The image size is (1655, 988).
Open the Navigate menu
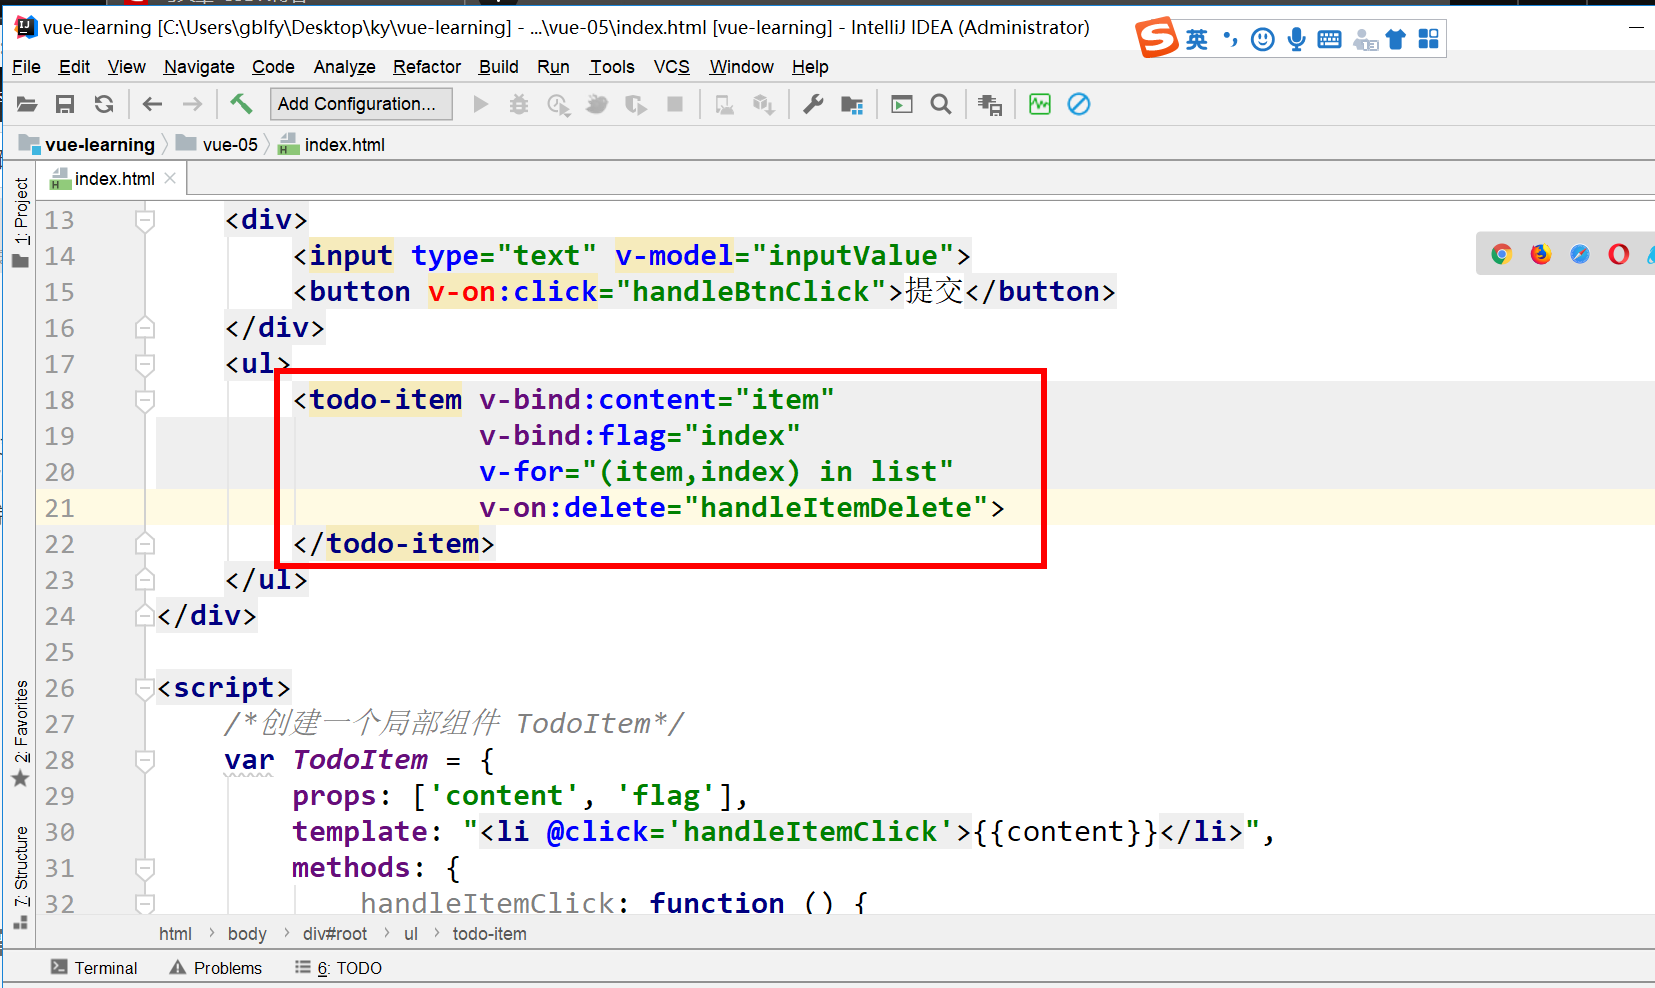tap(199, 67)
